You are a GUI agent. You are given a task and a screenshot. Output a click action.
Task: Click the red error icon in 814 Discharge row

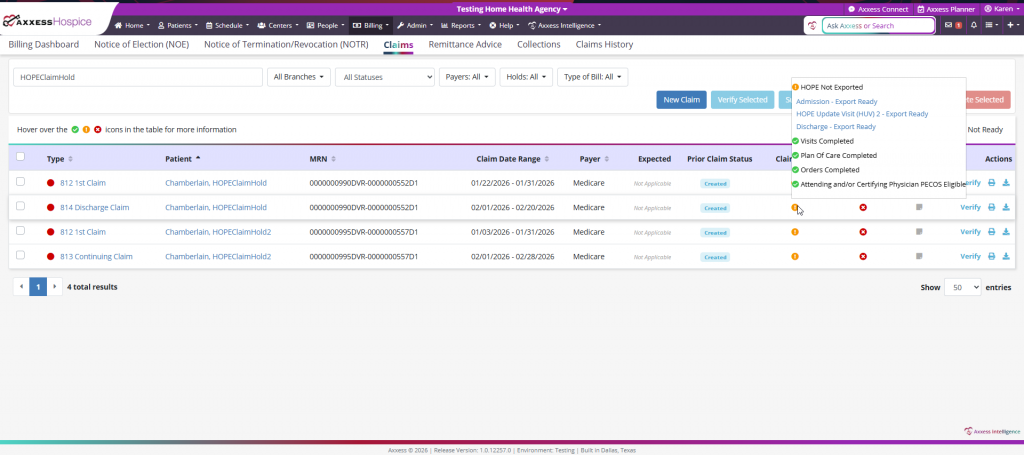(862, 208)
